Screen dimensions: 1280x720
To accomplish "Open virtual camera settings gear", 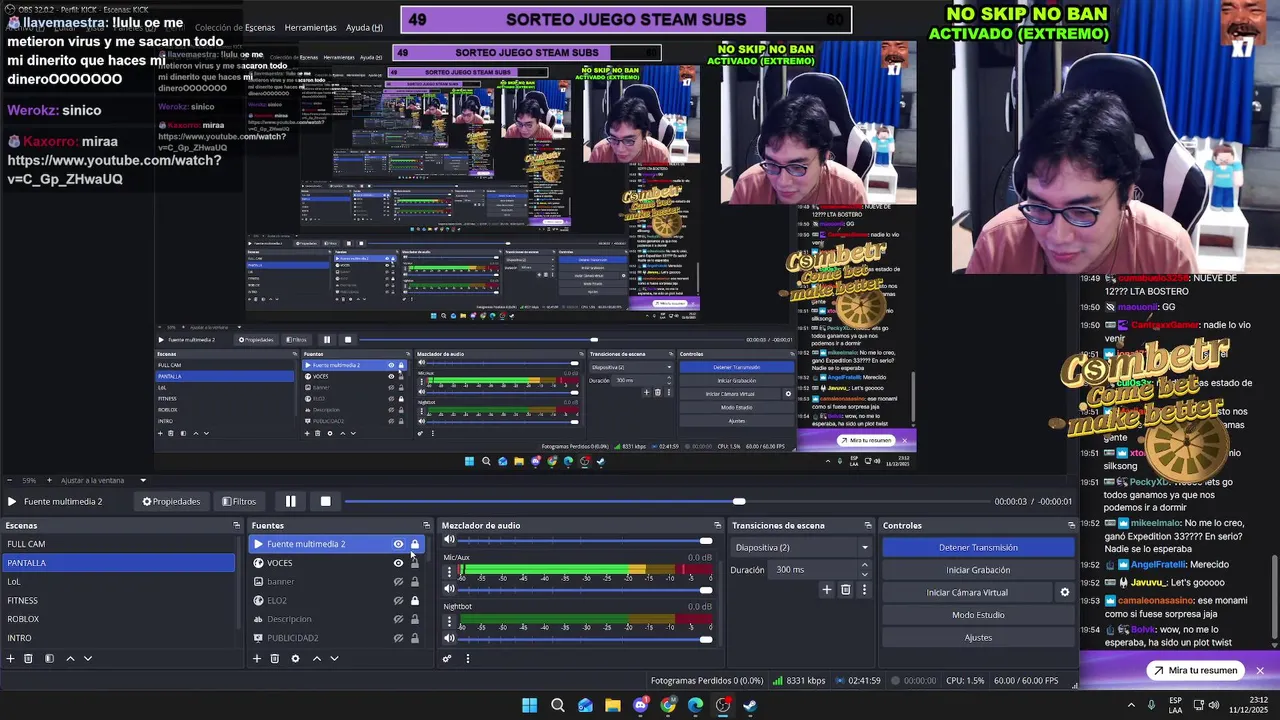I will coord(1065,592).
